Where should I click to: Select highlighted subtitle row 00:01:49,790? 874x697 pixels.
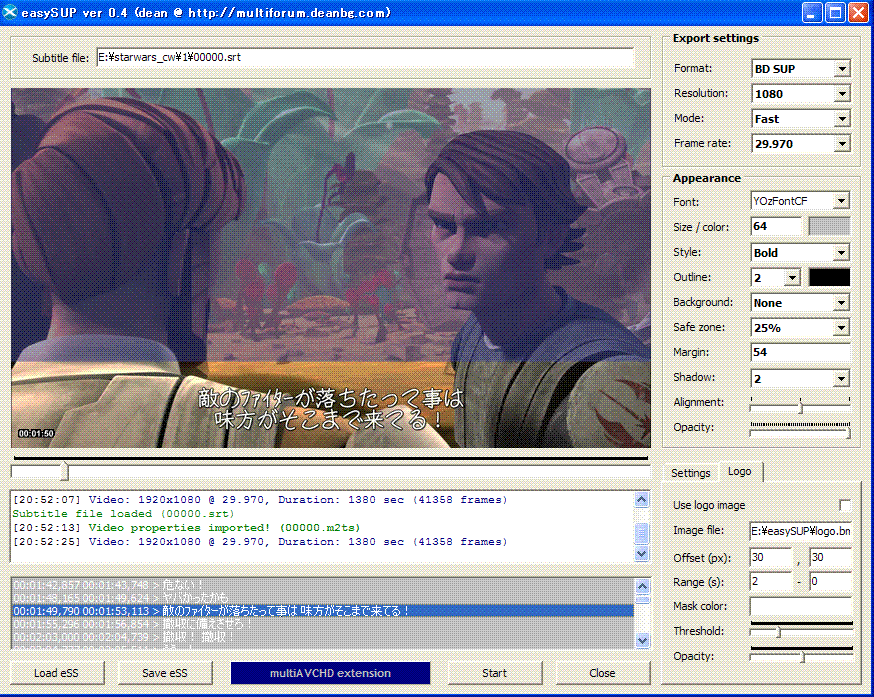click(x=323, y=611)
